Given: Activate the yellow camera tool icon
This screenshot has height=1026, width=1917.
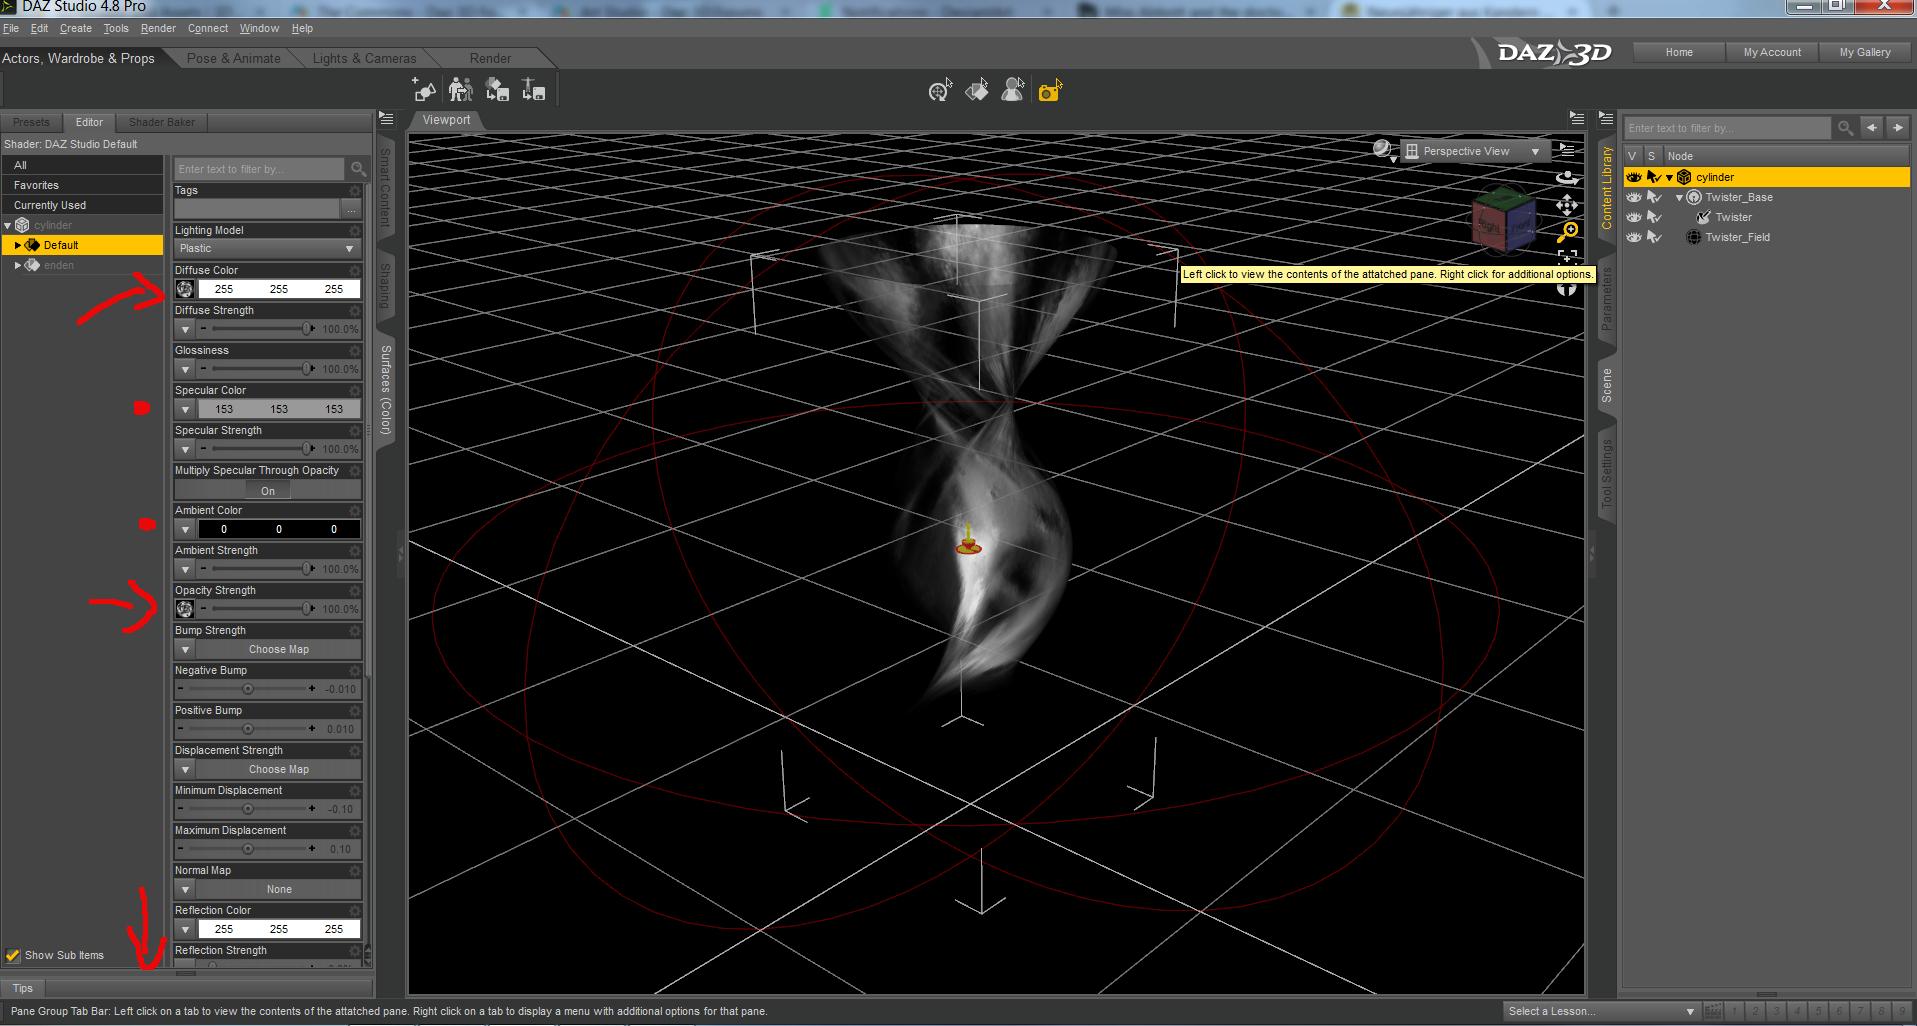Looking at the screenshot, I should tap(1050, 91).
